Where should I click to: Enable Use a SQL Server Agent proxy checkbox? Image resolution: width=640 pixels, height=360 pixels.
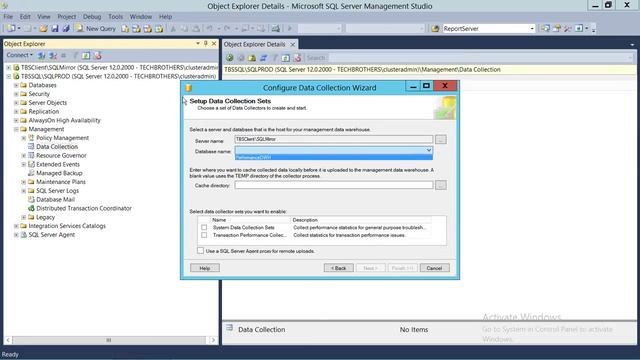click(x=200, y=251)
